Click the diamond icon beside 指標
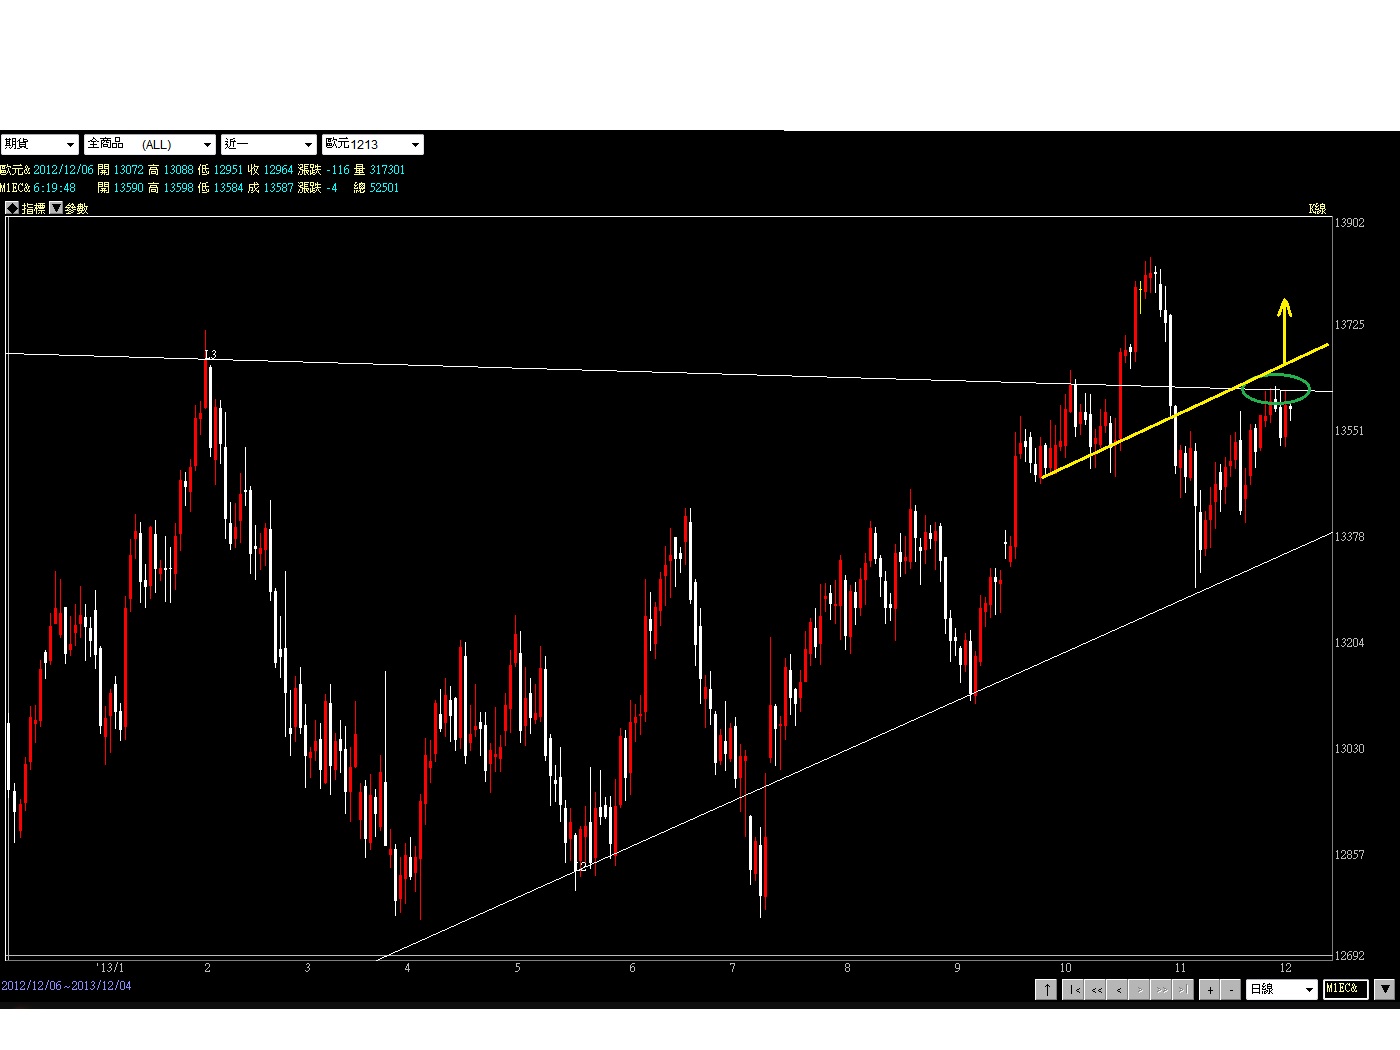Image resolution: width=1400 pixels, height=1050 pixels. [x=12, y=208]
